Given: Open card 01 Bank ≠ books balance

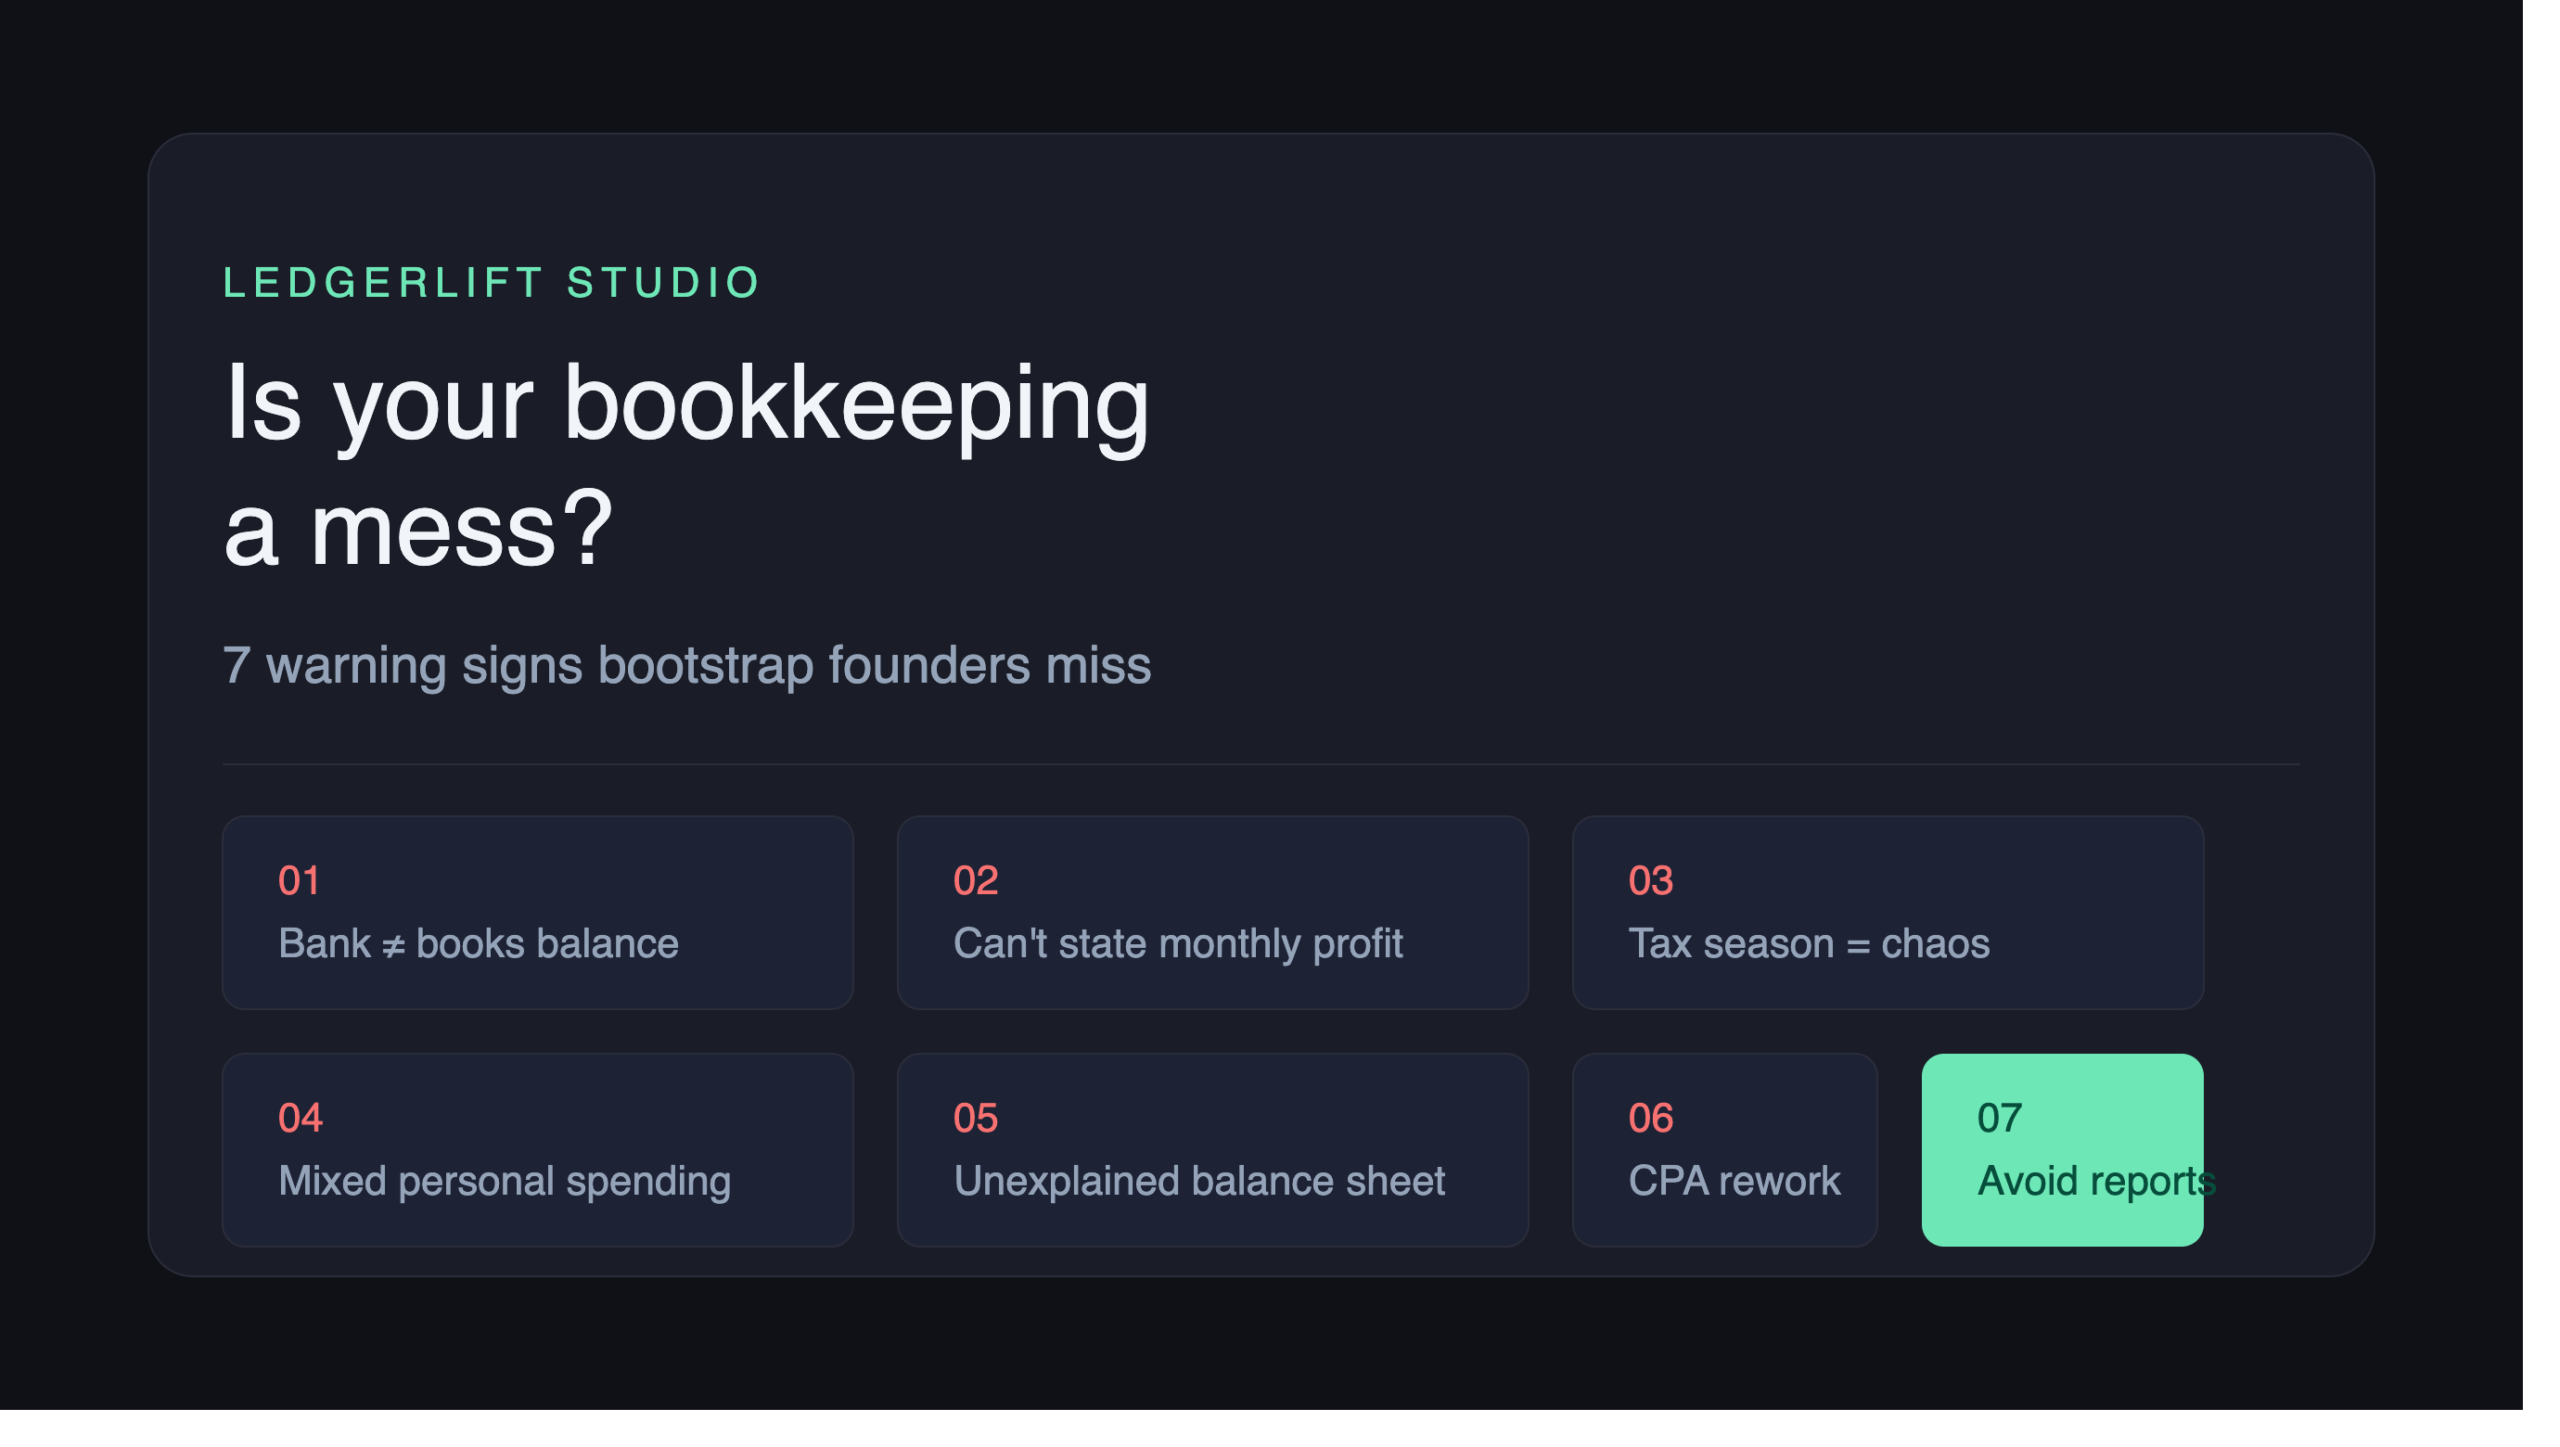Looking at the screenshot, I should point(537,912).
